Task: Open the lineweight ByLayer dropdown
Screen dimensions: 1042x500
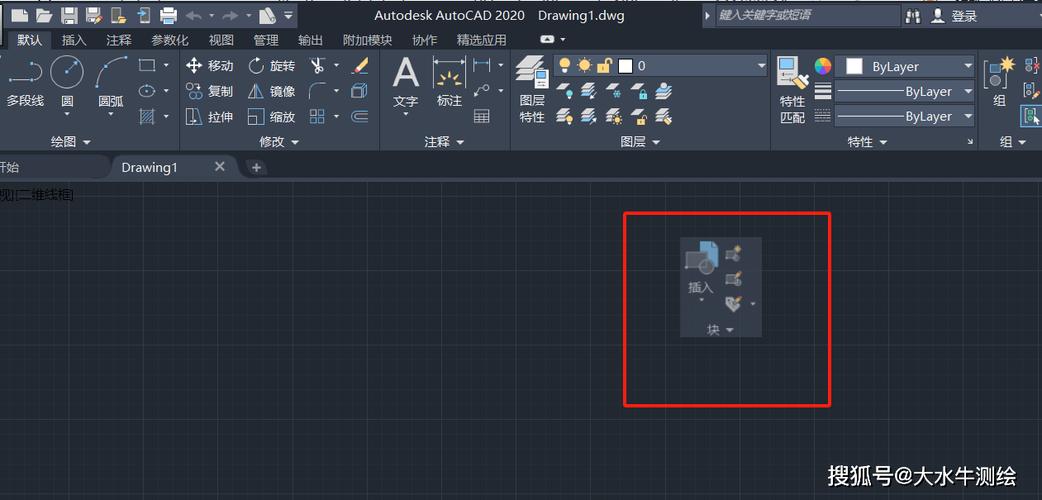Action: (905, 92)
